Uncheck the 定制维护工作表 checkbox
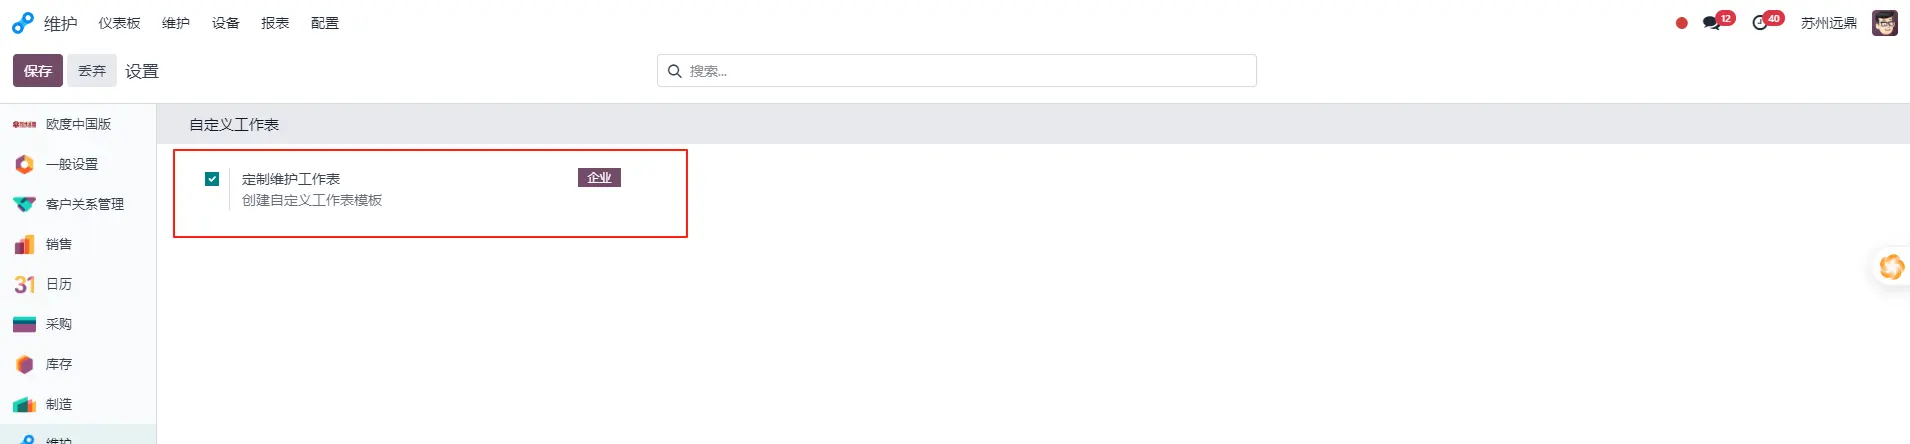Screen dimensions: 1910x444 click(x=212, y=179)
